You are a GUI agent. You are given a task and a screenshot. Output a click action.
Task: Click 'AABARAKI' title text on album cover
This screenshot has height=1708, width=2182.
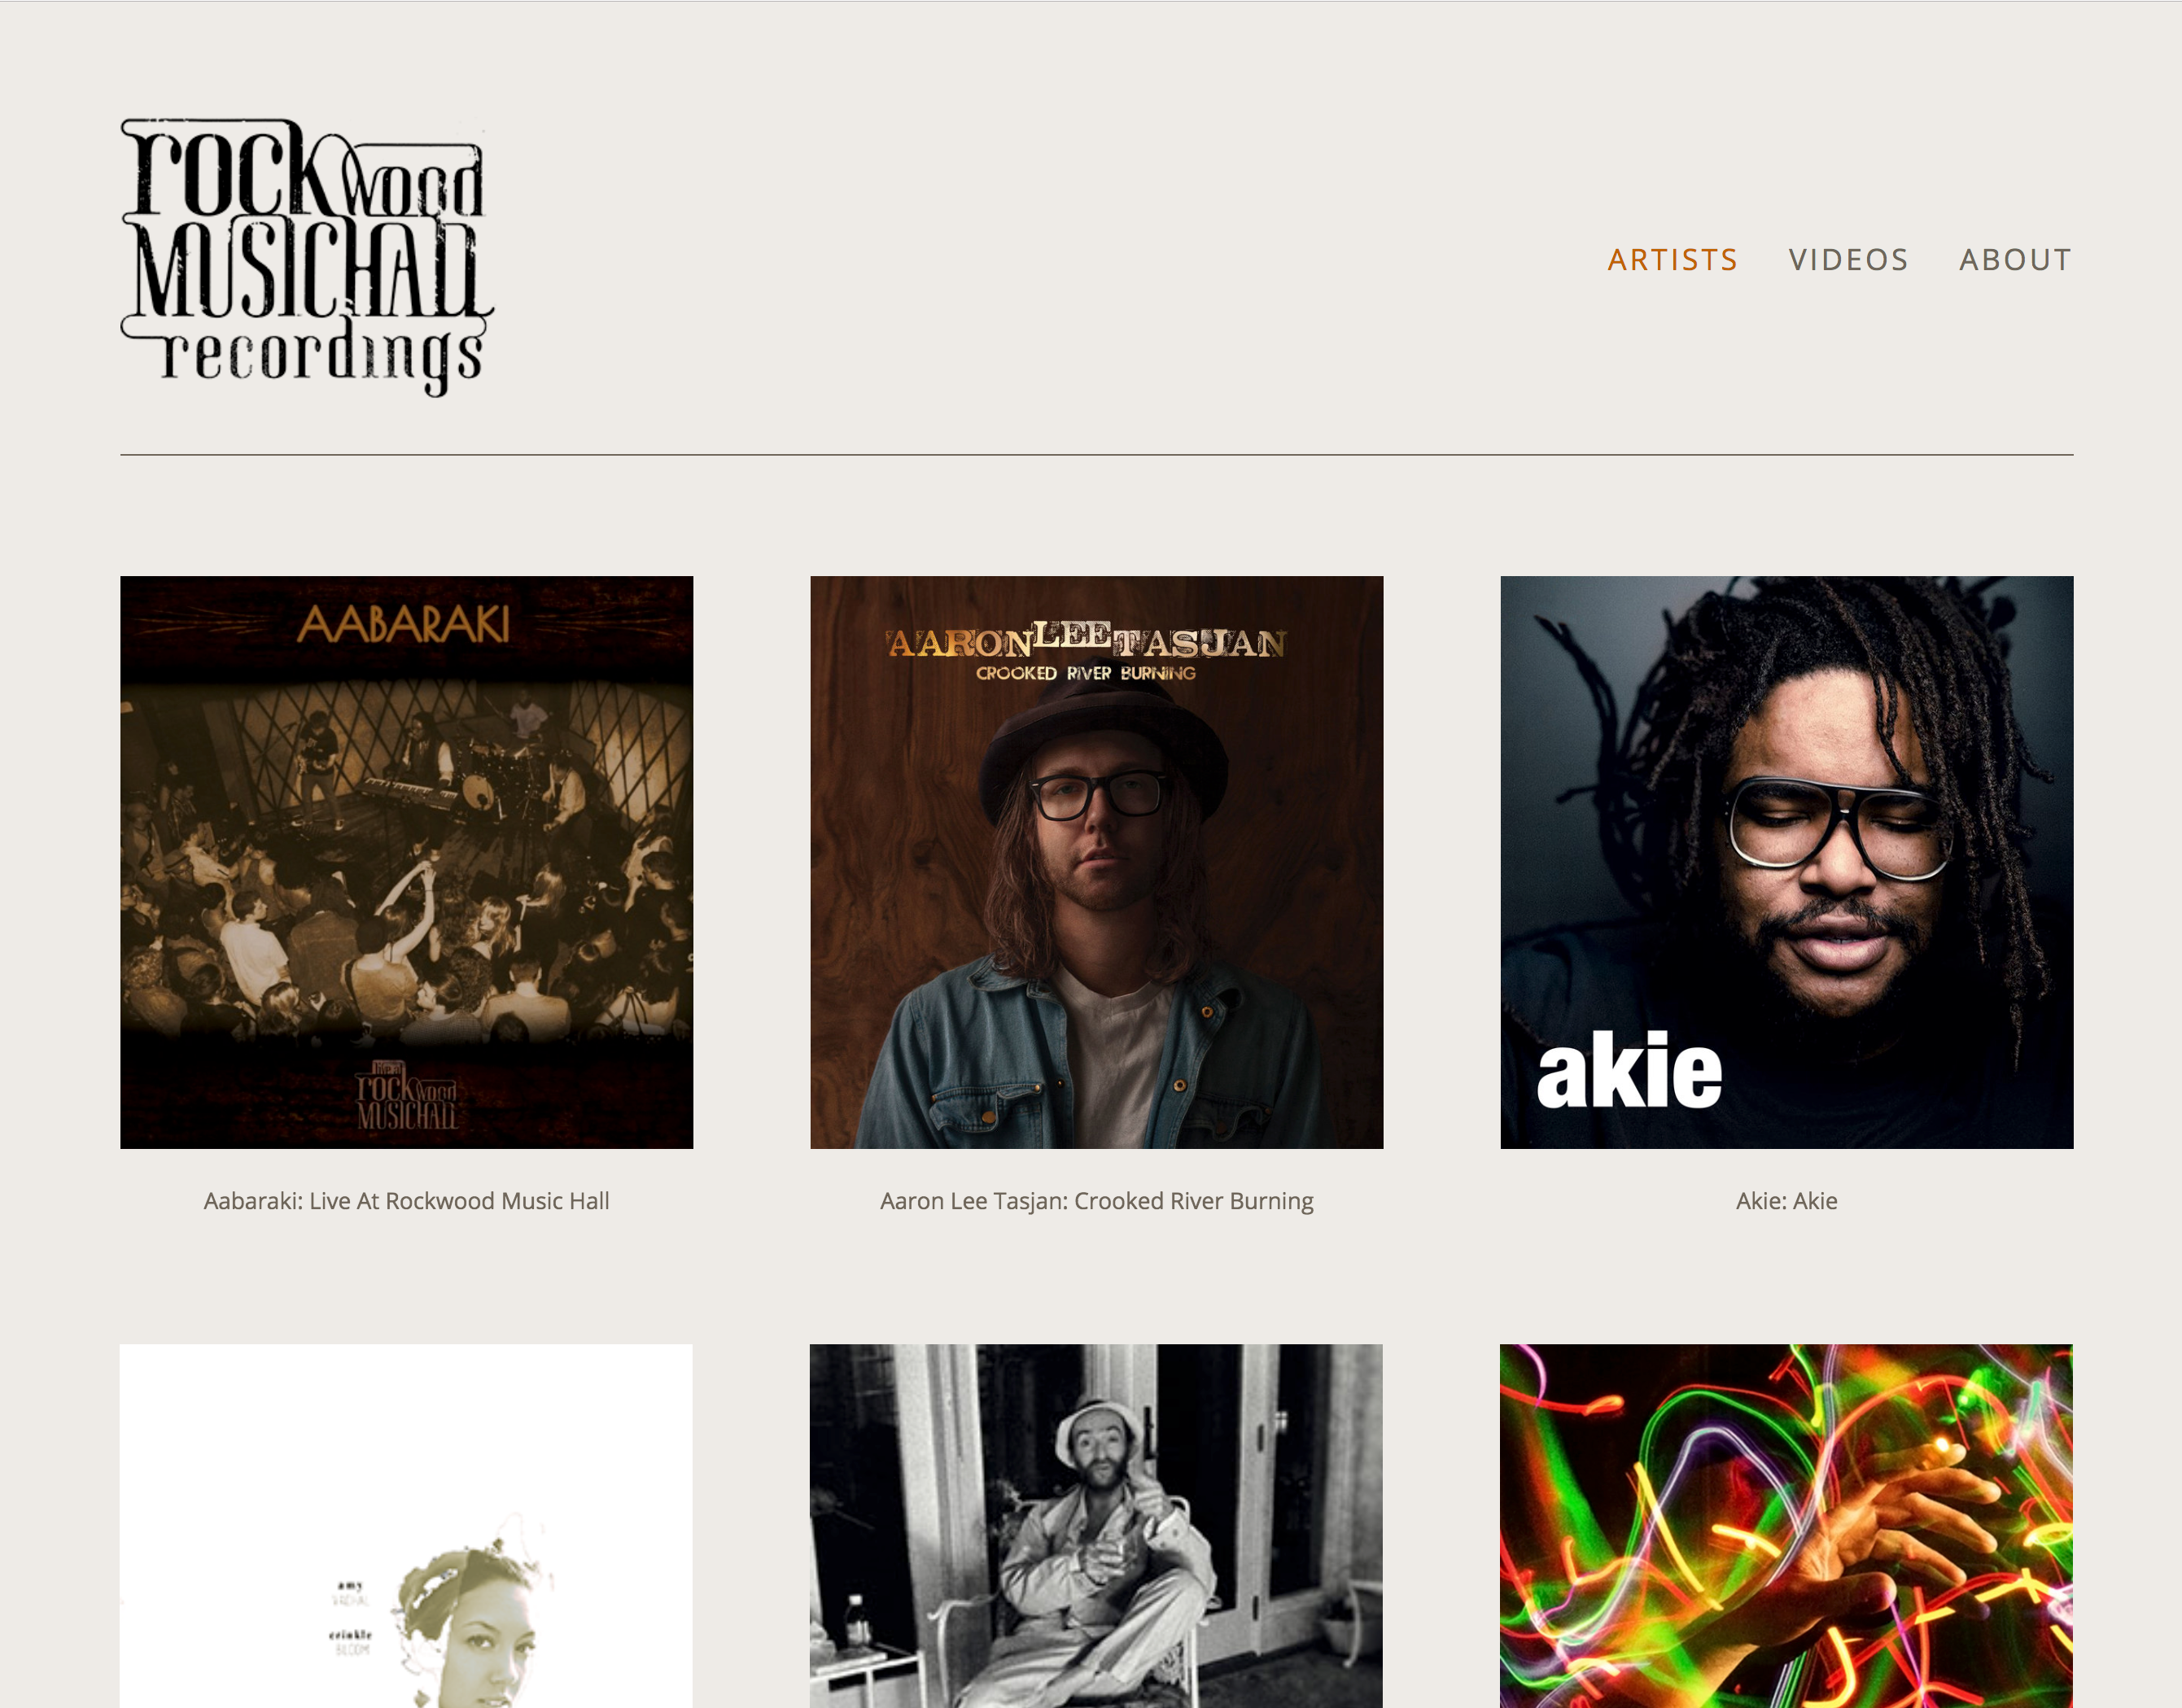[x=404, y=624]
